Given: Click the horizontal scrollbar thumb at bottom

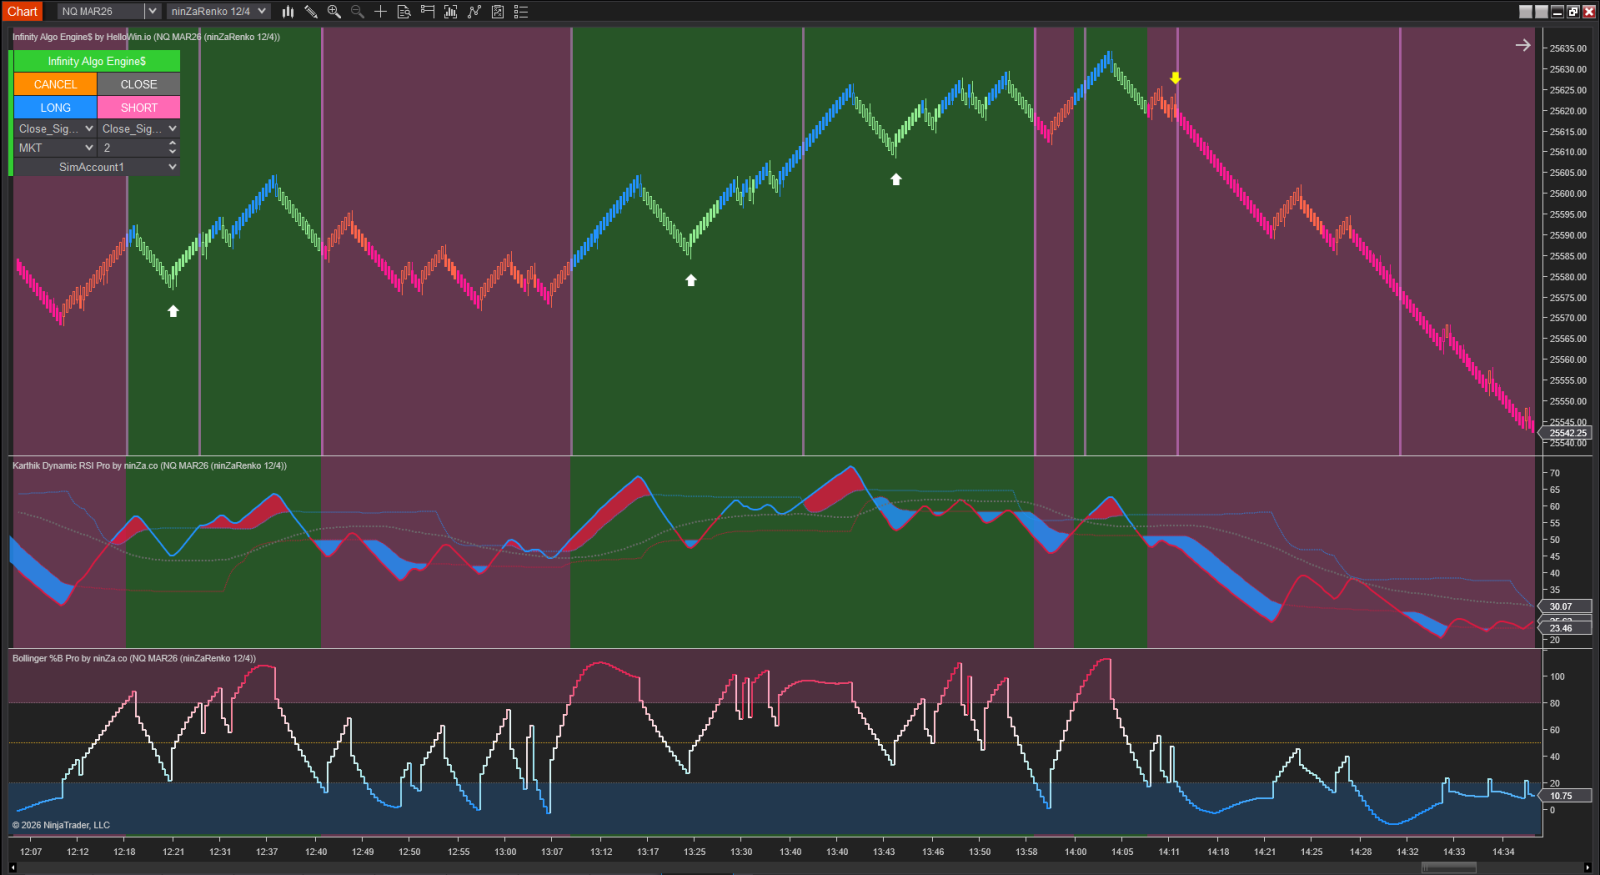Looking at the screenshot, I should coord(1449,868).
